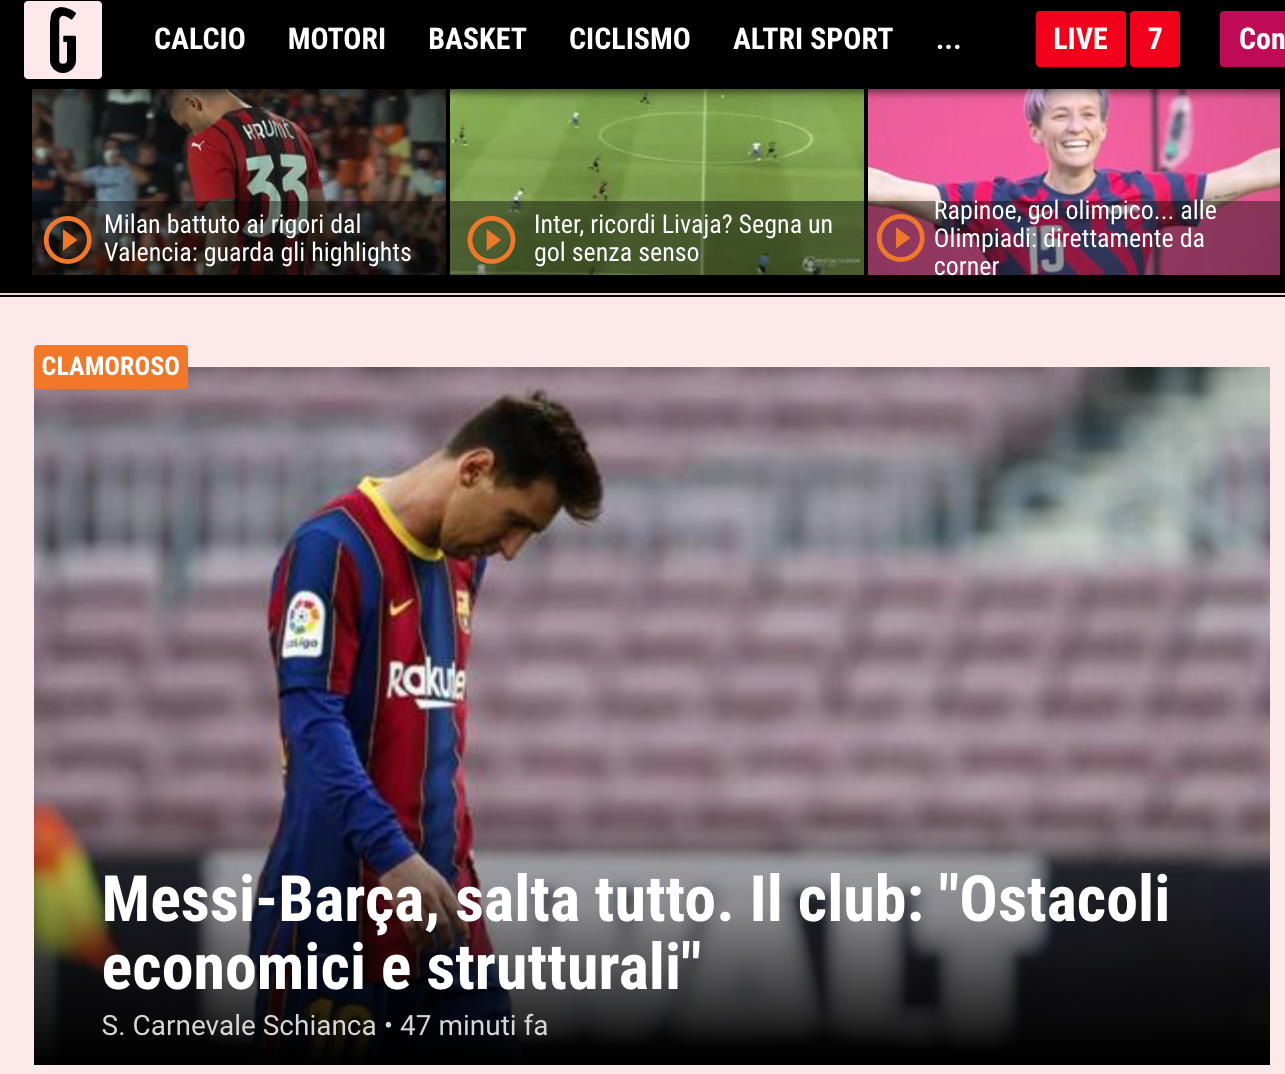The height and width of the screenshot is (1074, 1285).
Task: Click the live count badge 7
Action: [x=1155, y=39]
